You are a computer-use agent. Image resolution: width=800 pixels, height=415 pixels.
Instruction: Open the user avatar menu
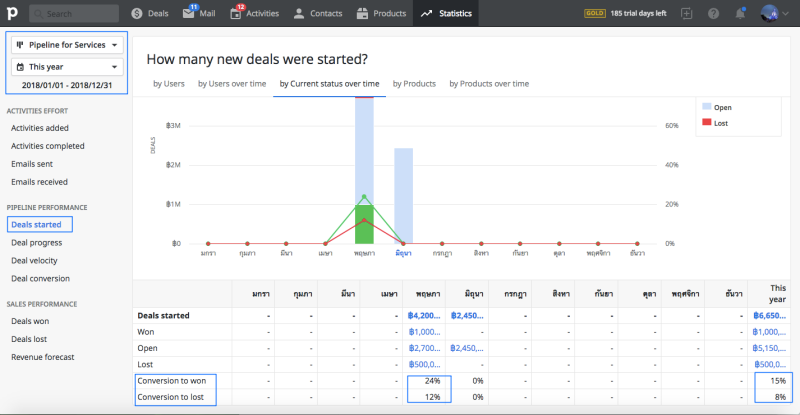pyautogui.click(x=769, y=13)
